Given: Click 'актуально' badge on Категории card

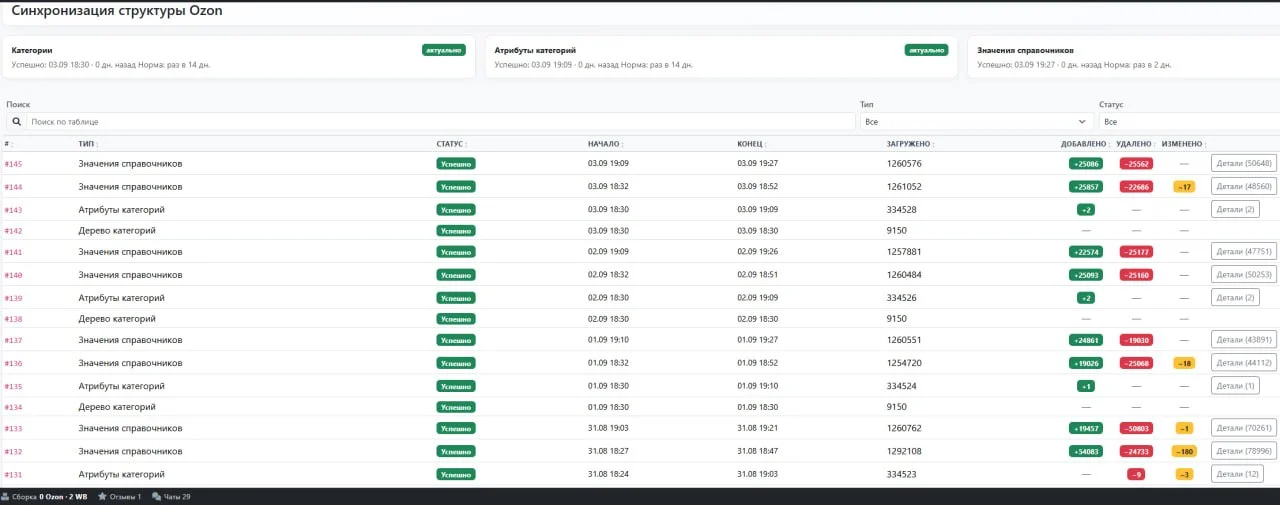Looking at the screenshot, I should pos(443,50).
